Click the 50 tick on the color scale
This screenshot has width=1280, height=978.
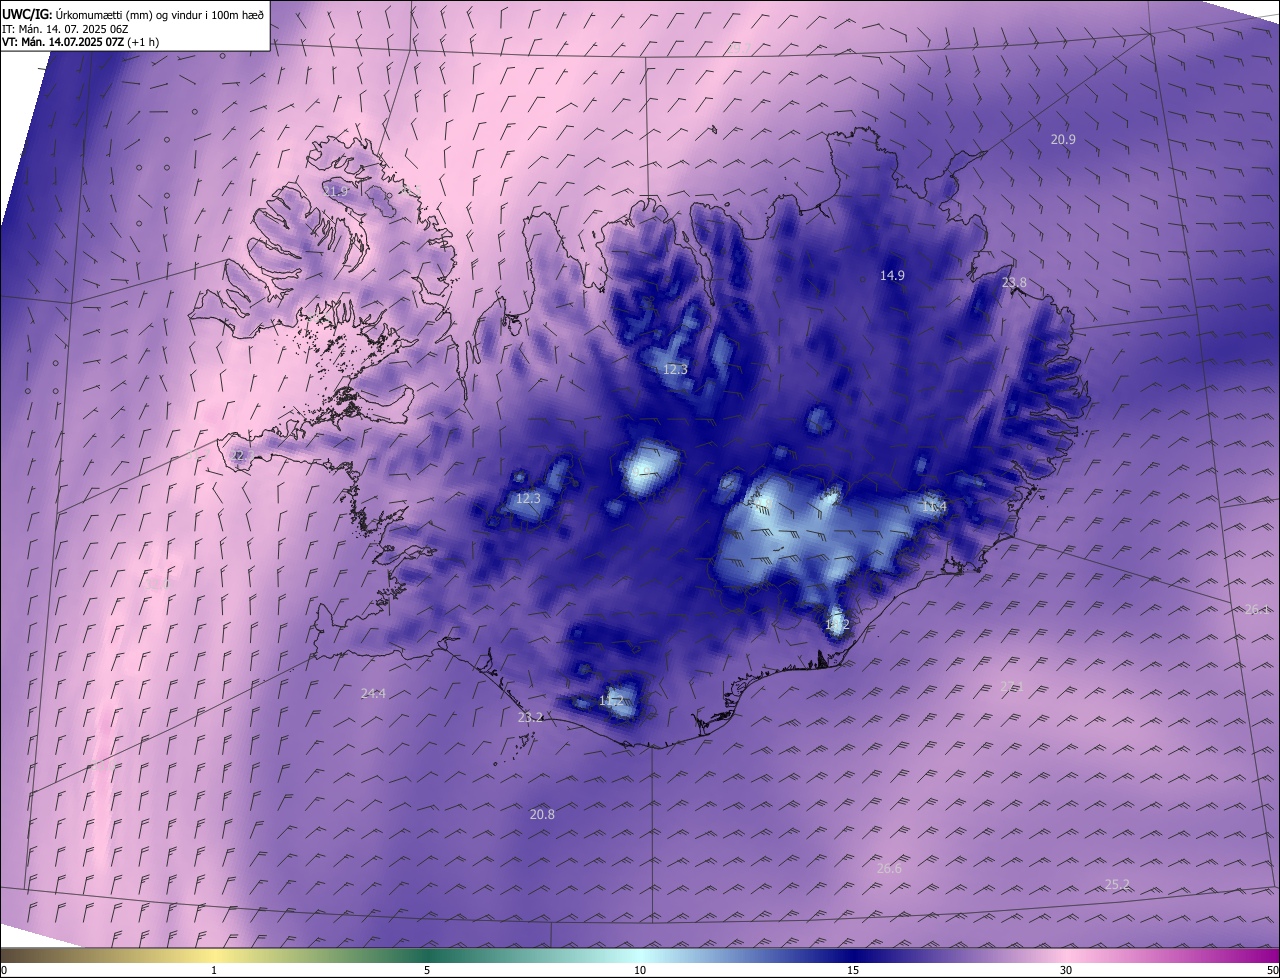[x=1272, y=970]
